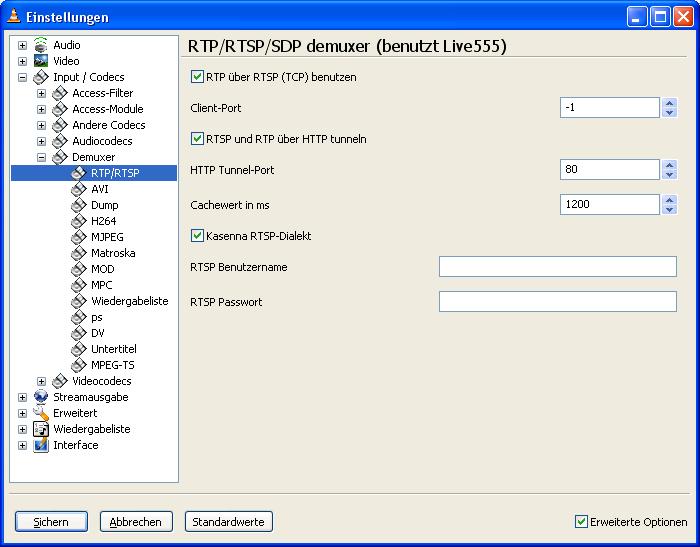Collapse the Demuxer tree node

point(42,157)
